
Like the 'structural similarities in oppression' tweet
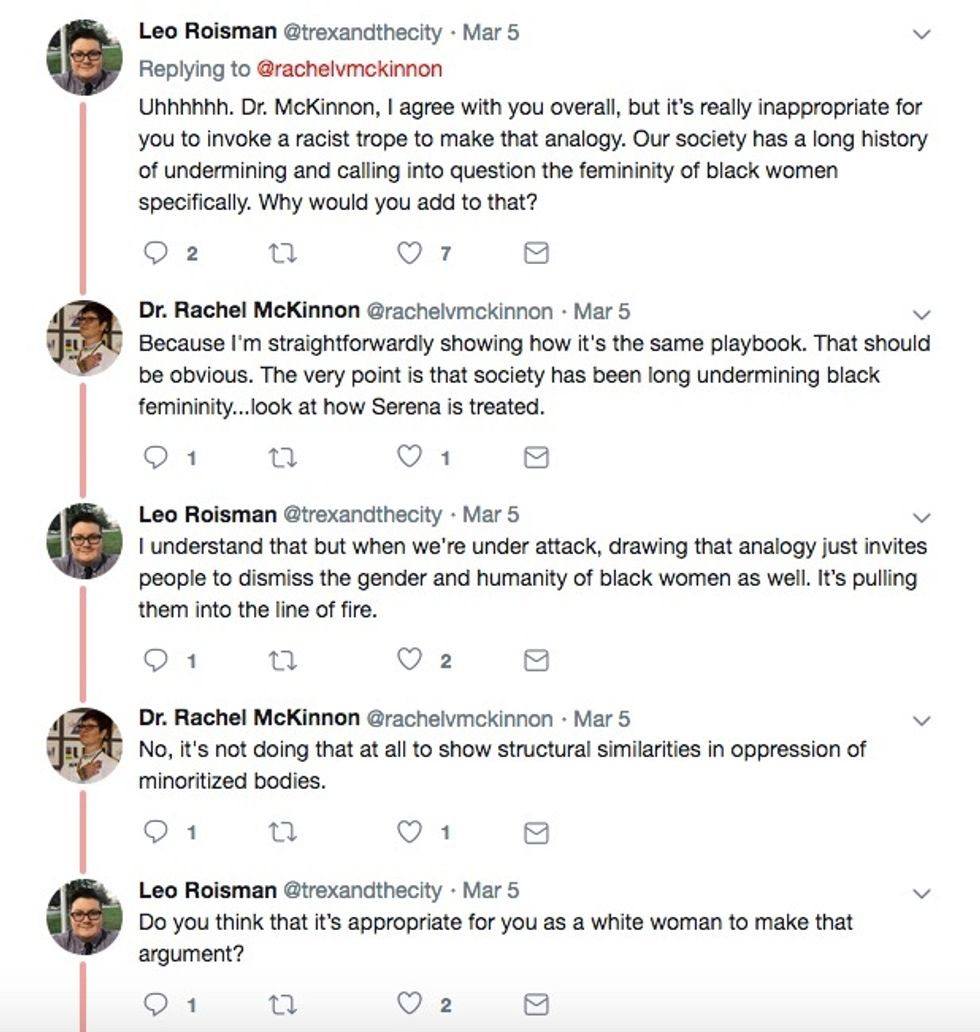[x=410, y=833]
